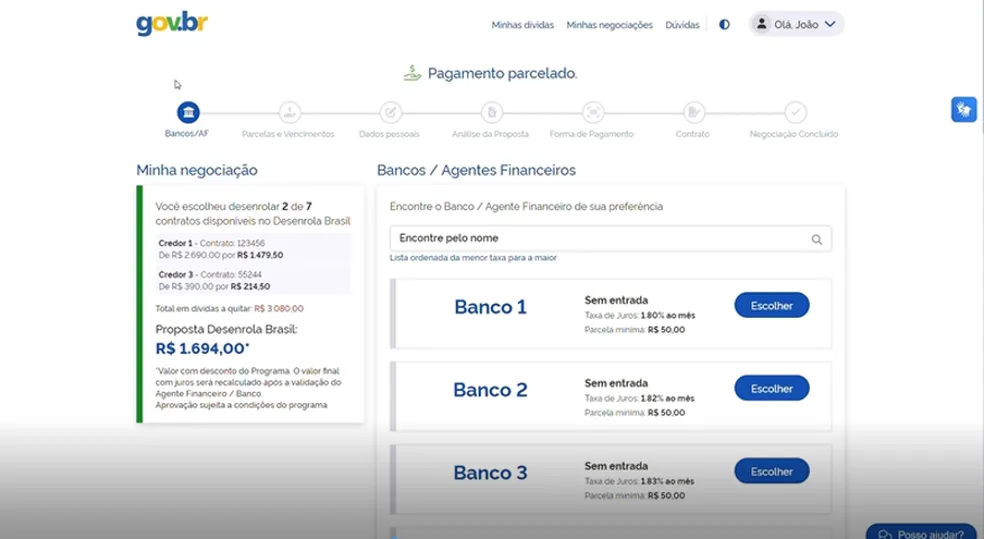Viewport: 984px width, 539px height.
Task: Click the search magnifier icon
Action: click(x=816, y=239)
